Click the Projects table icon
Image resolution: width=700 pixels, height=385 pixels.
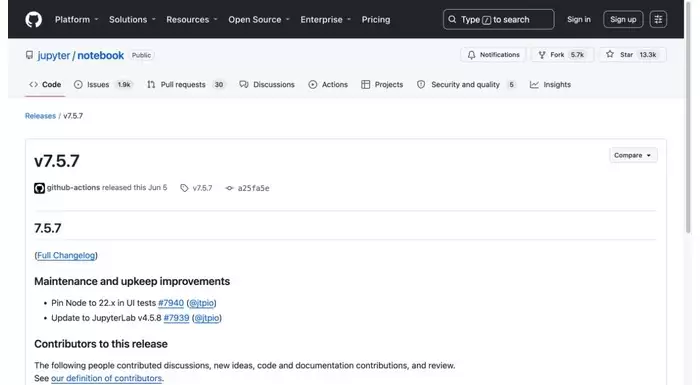pyautogui.click(x=366, y=84)
